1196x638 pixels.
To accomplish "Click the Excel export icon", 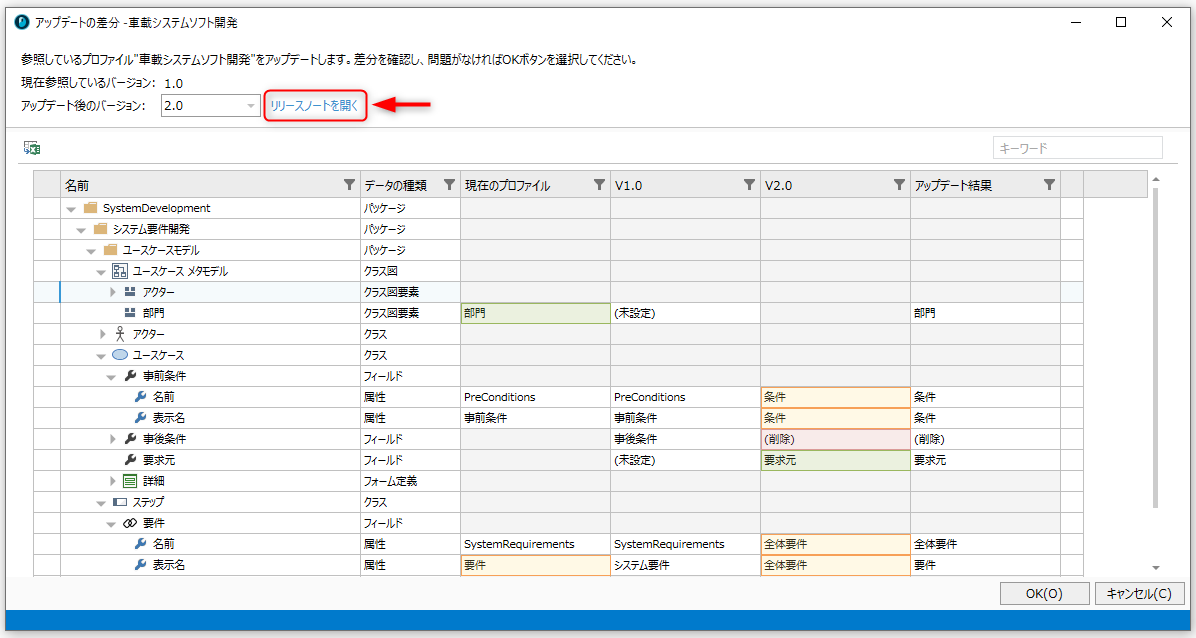I will click(31, 148).
